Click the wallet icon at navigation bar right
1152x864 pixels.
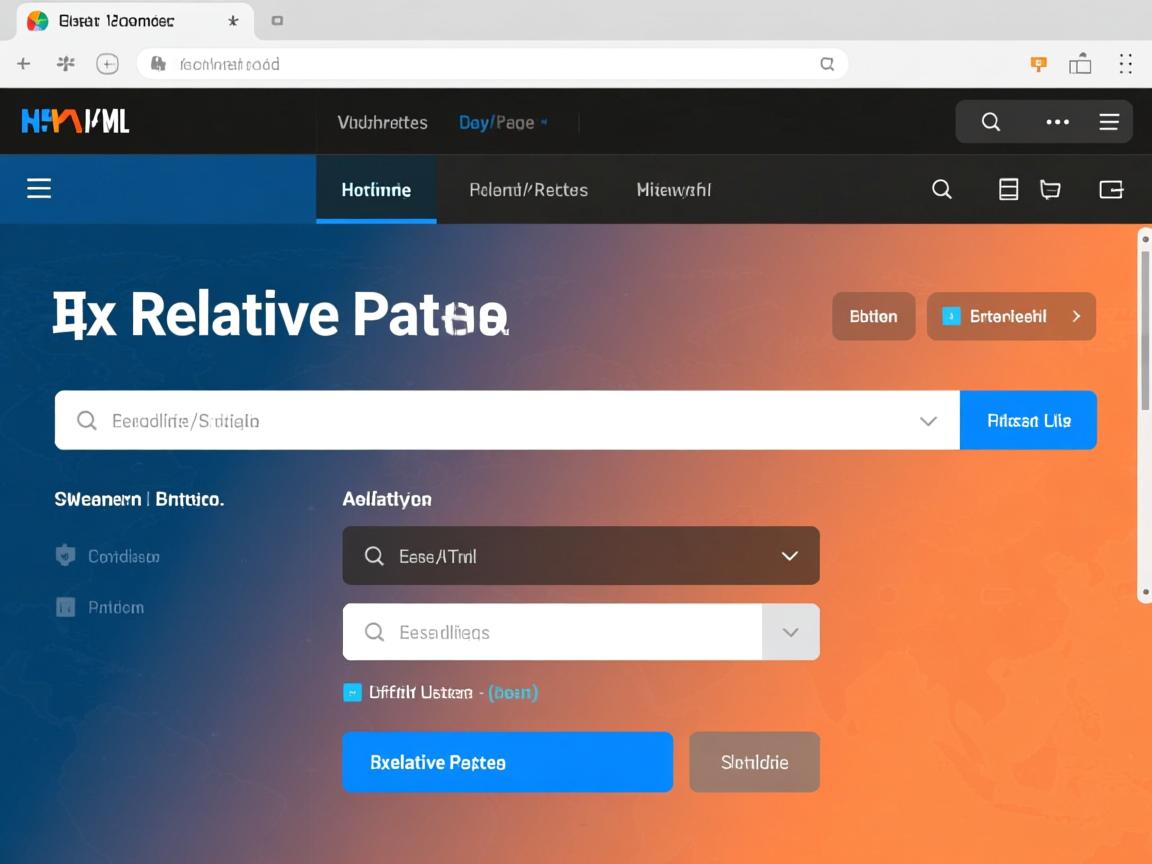coord(1111,190)
